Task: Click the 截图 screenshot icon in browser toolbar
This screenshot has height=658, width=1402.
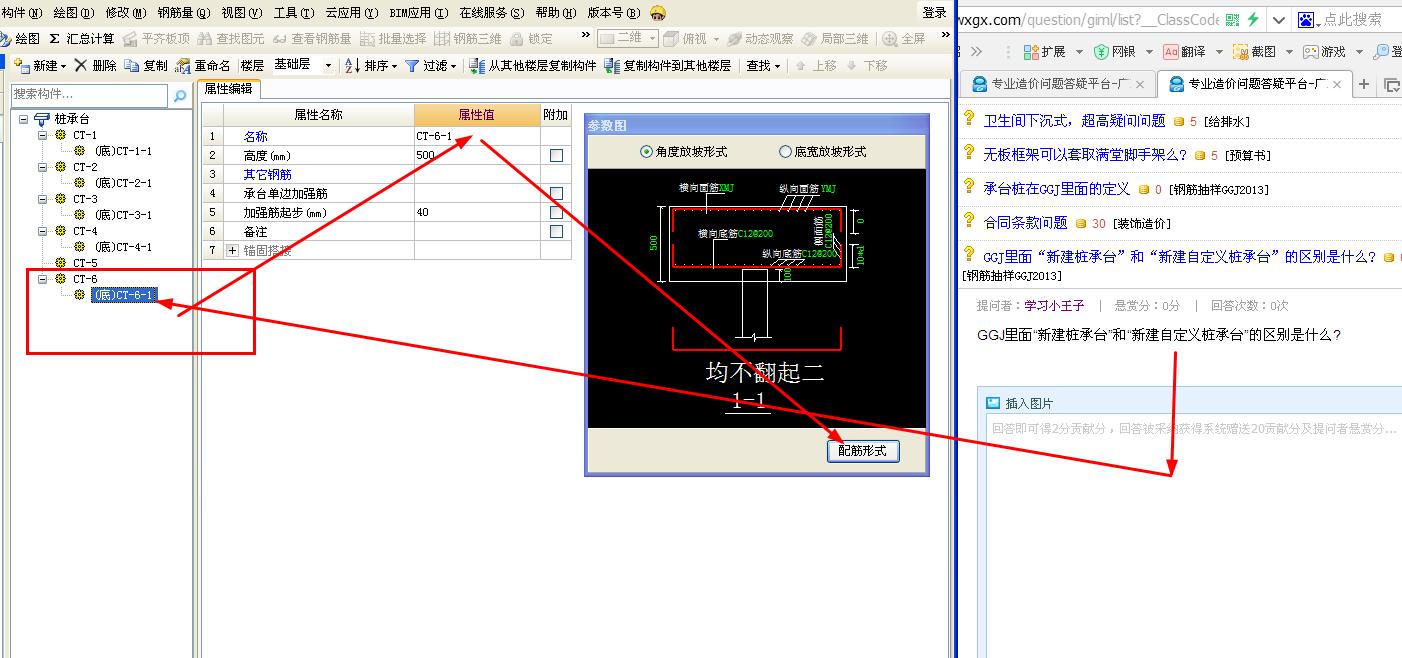Action: point(1240,51)
